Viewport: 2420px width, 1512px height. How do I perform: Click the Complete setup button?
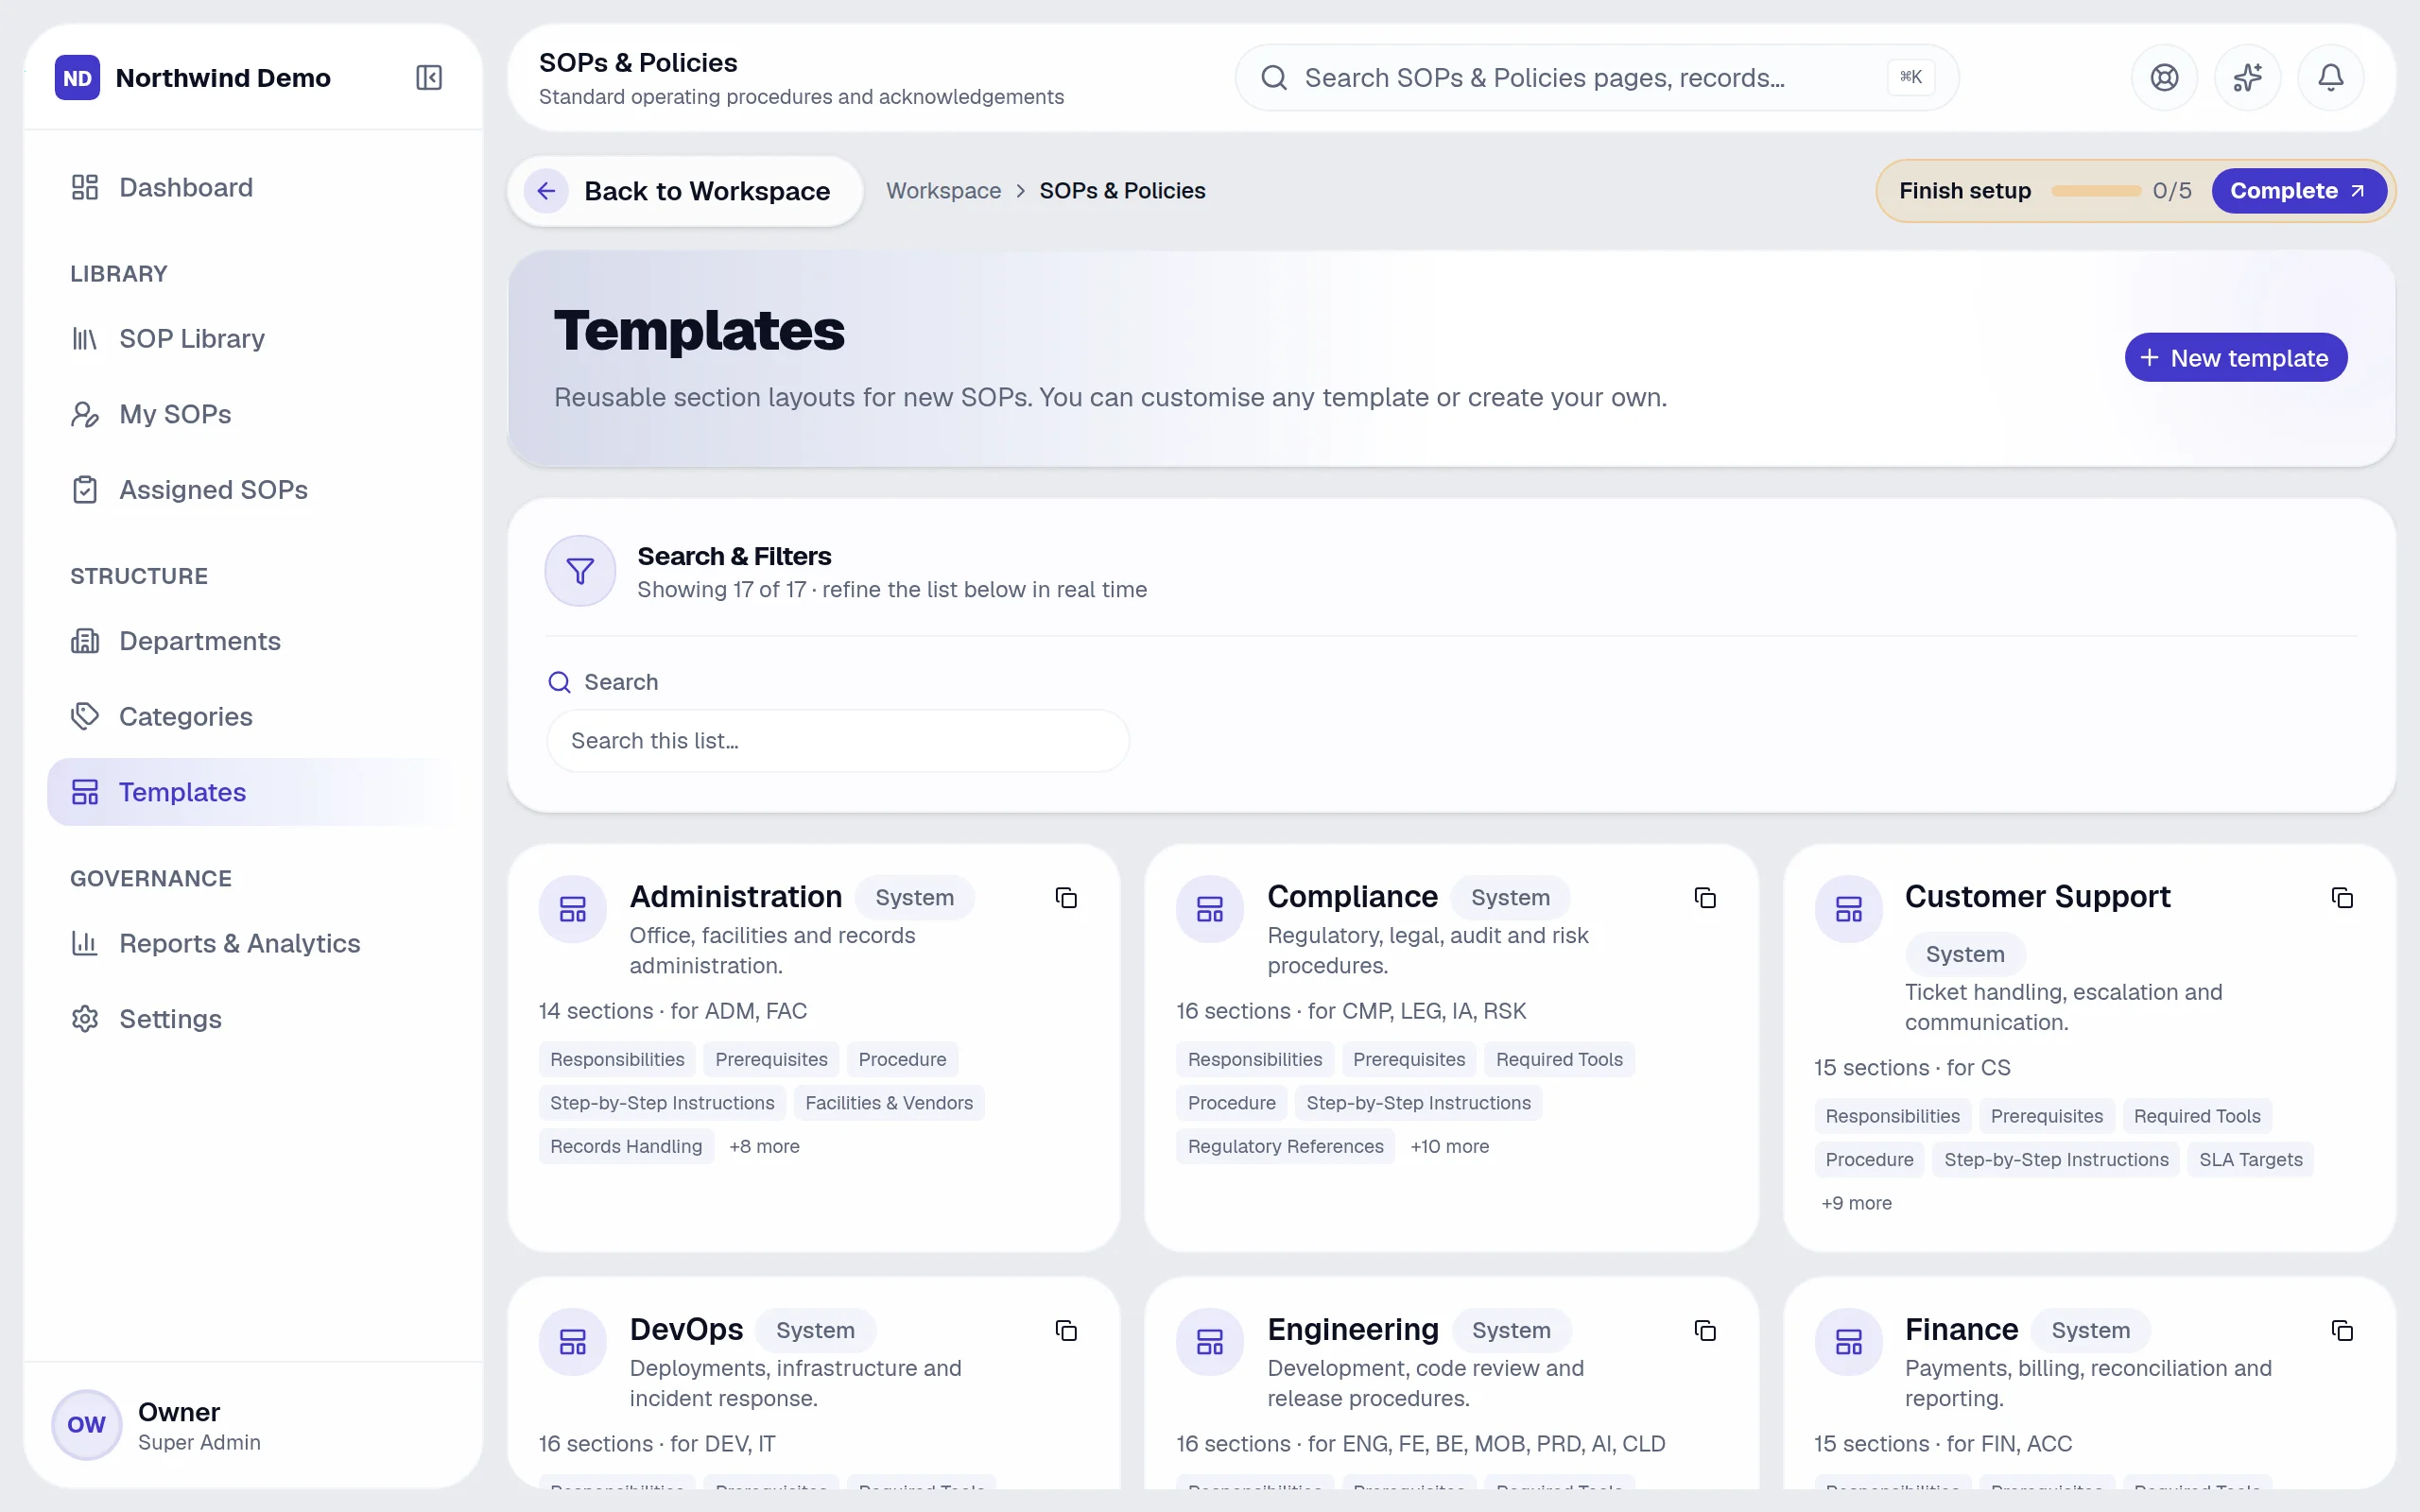click(2298, 191)
